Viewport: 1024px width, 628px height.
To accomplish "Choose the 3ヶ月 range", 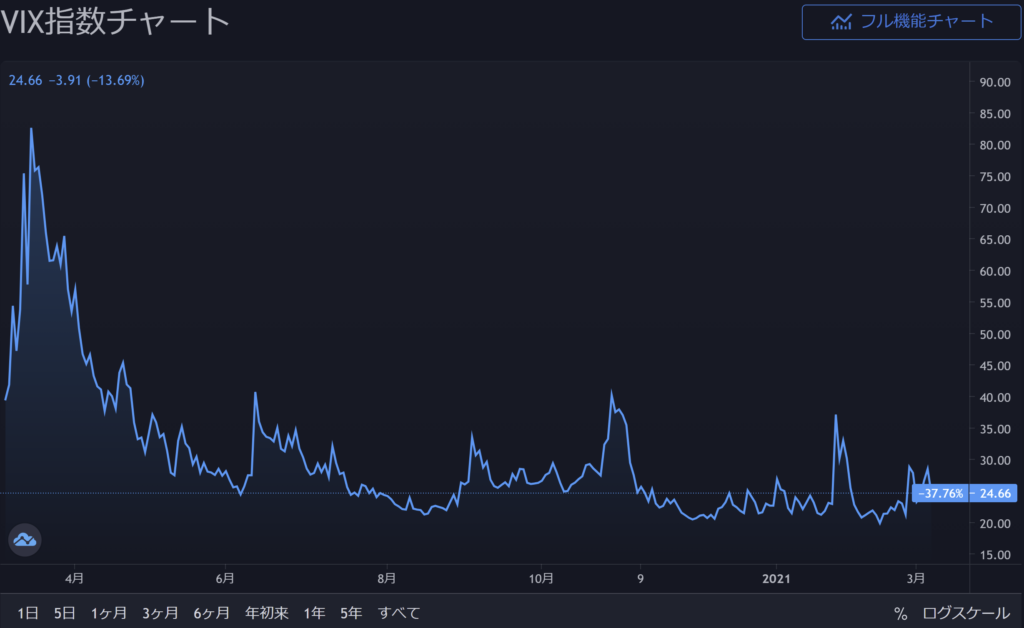I will pos(160,613).
